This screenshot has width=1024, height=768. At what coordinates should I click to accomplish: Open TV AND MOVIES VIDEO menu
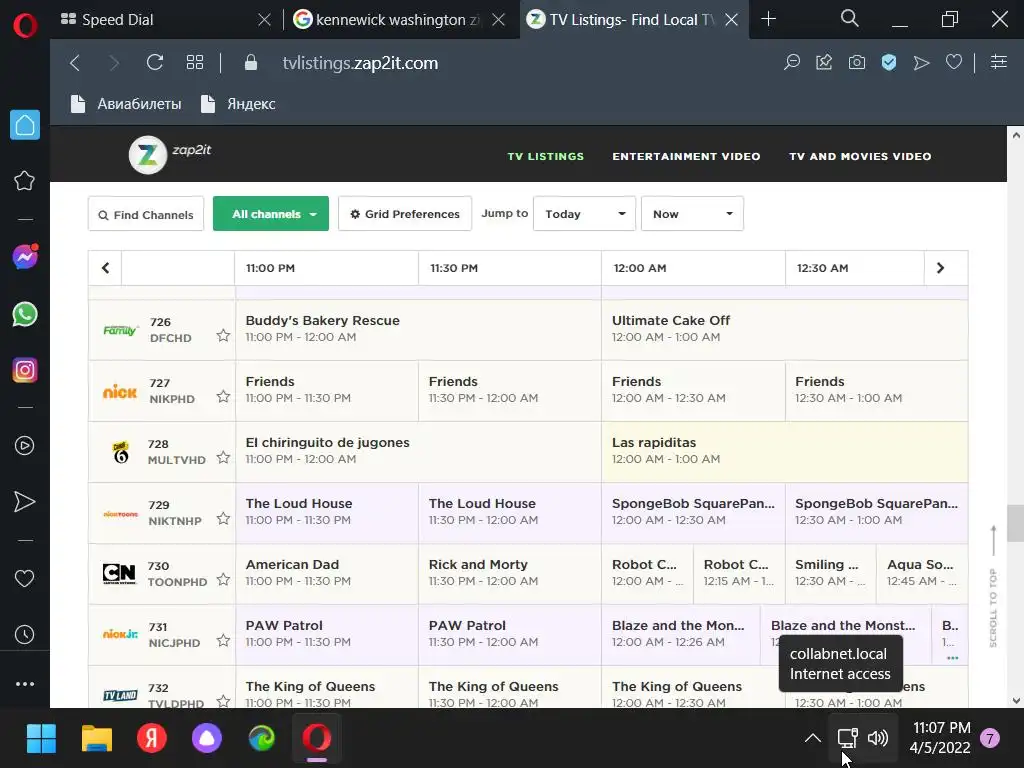(x=860, y=157)
